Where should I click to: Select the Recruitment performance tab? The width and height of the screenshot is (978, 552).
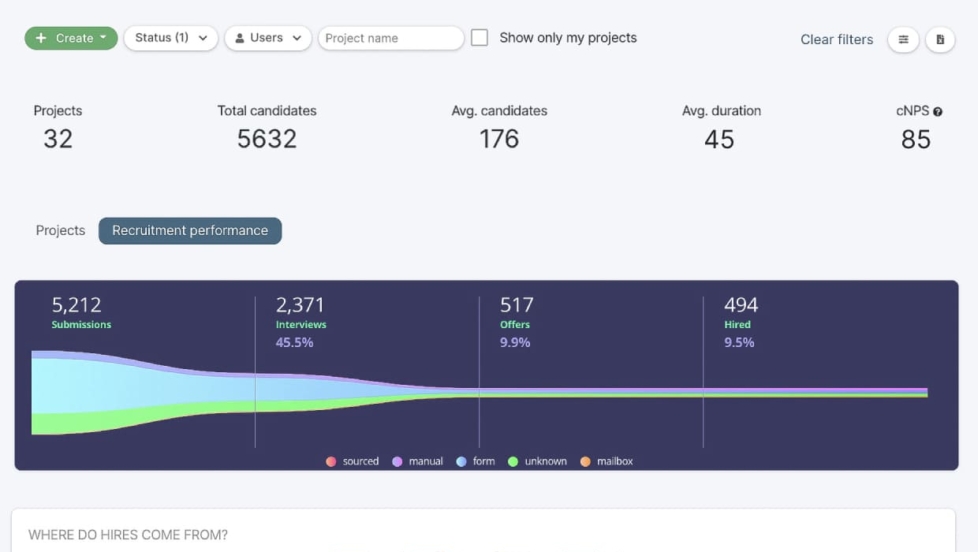(190, 230)
